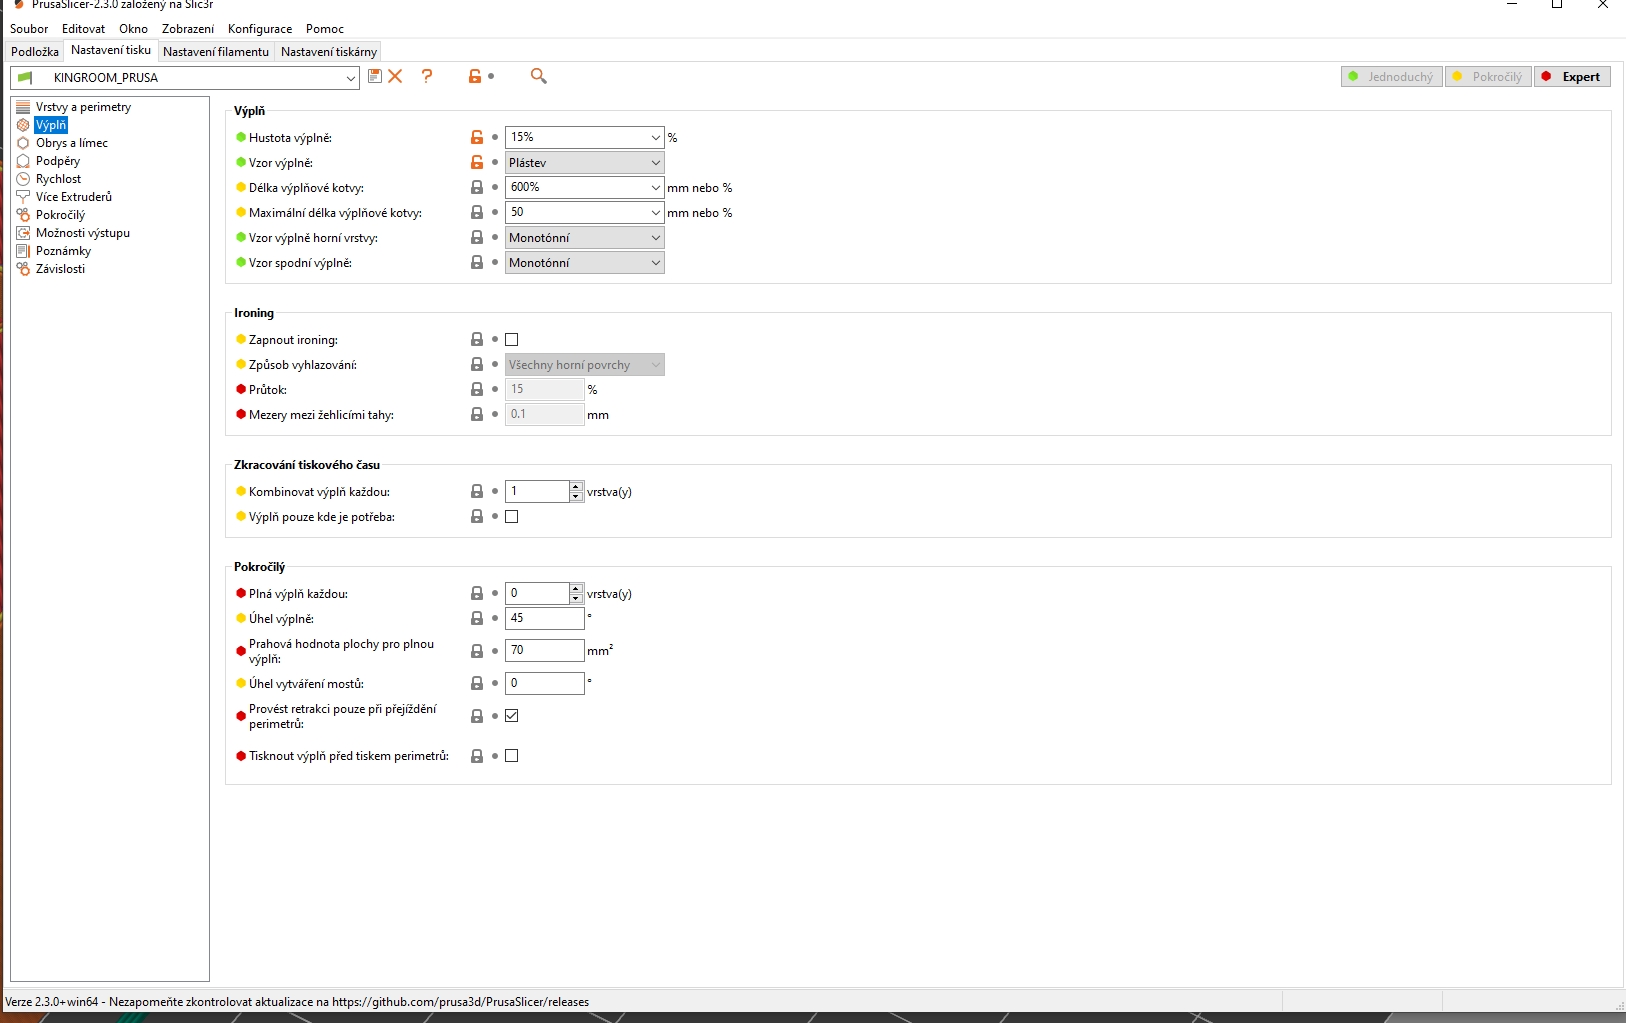Image resolution: width=1626 pixels, height=1023 pixels.
Task: Expand the KINGROOM_PRUSA preset dropdown
Action: [x=350, y=78]
